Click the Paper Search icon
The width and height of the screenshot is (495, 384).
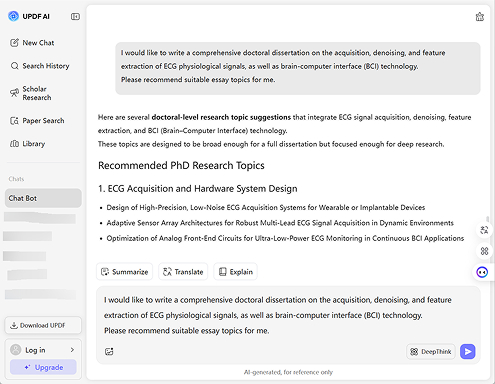coord(14,121)
